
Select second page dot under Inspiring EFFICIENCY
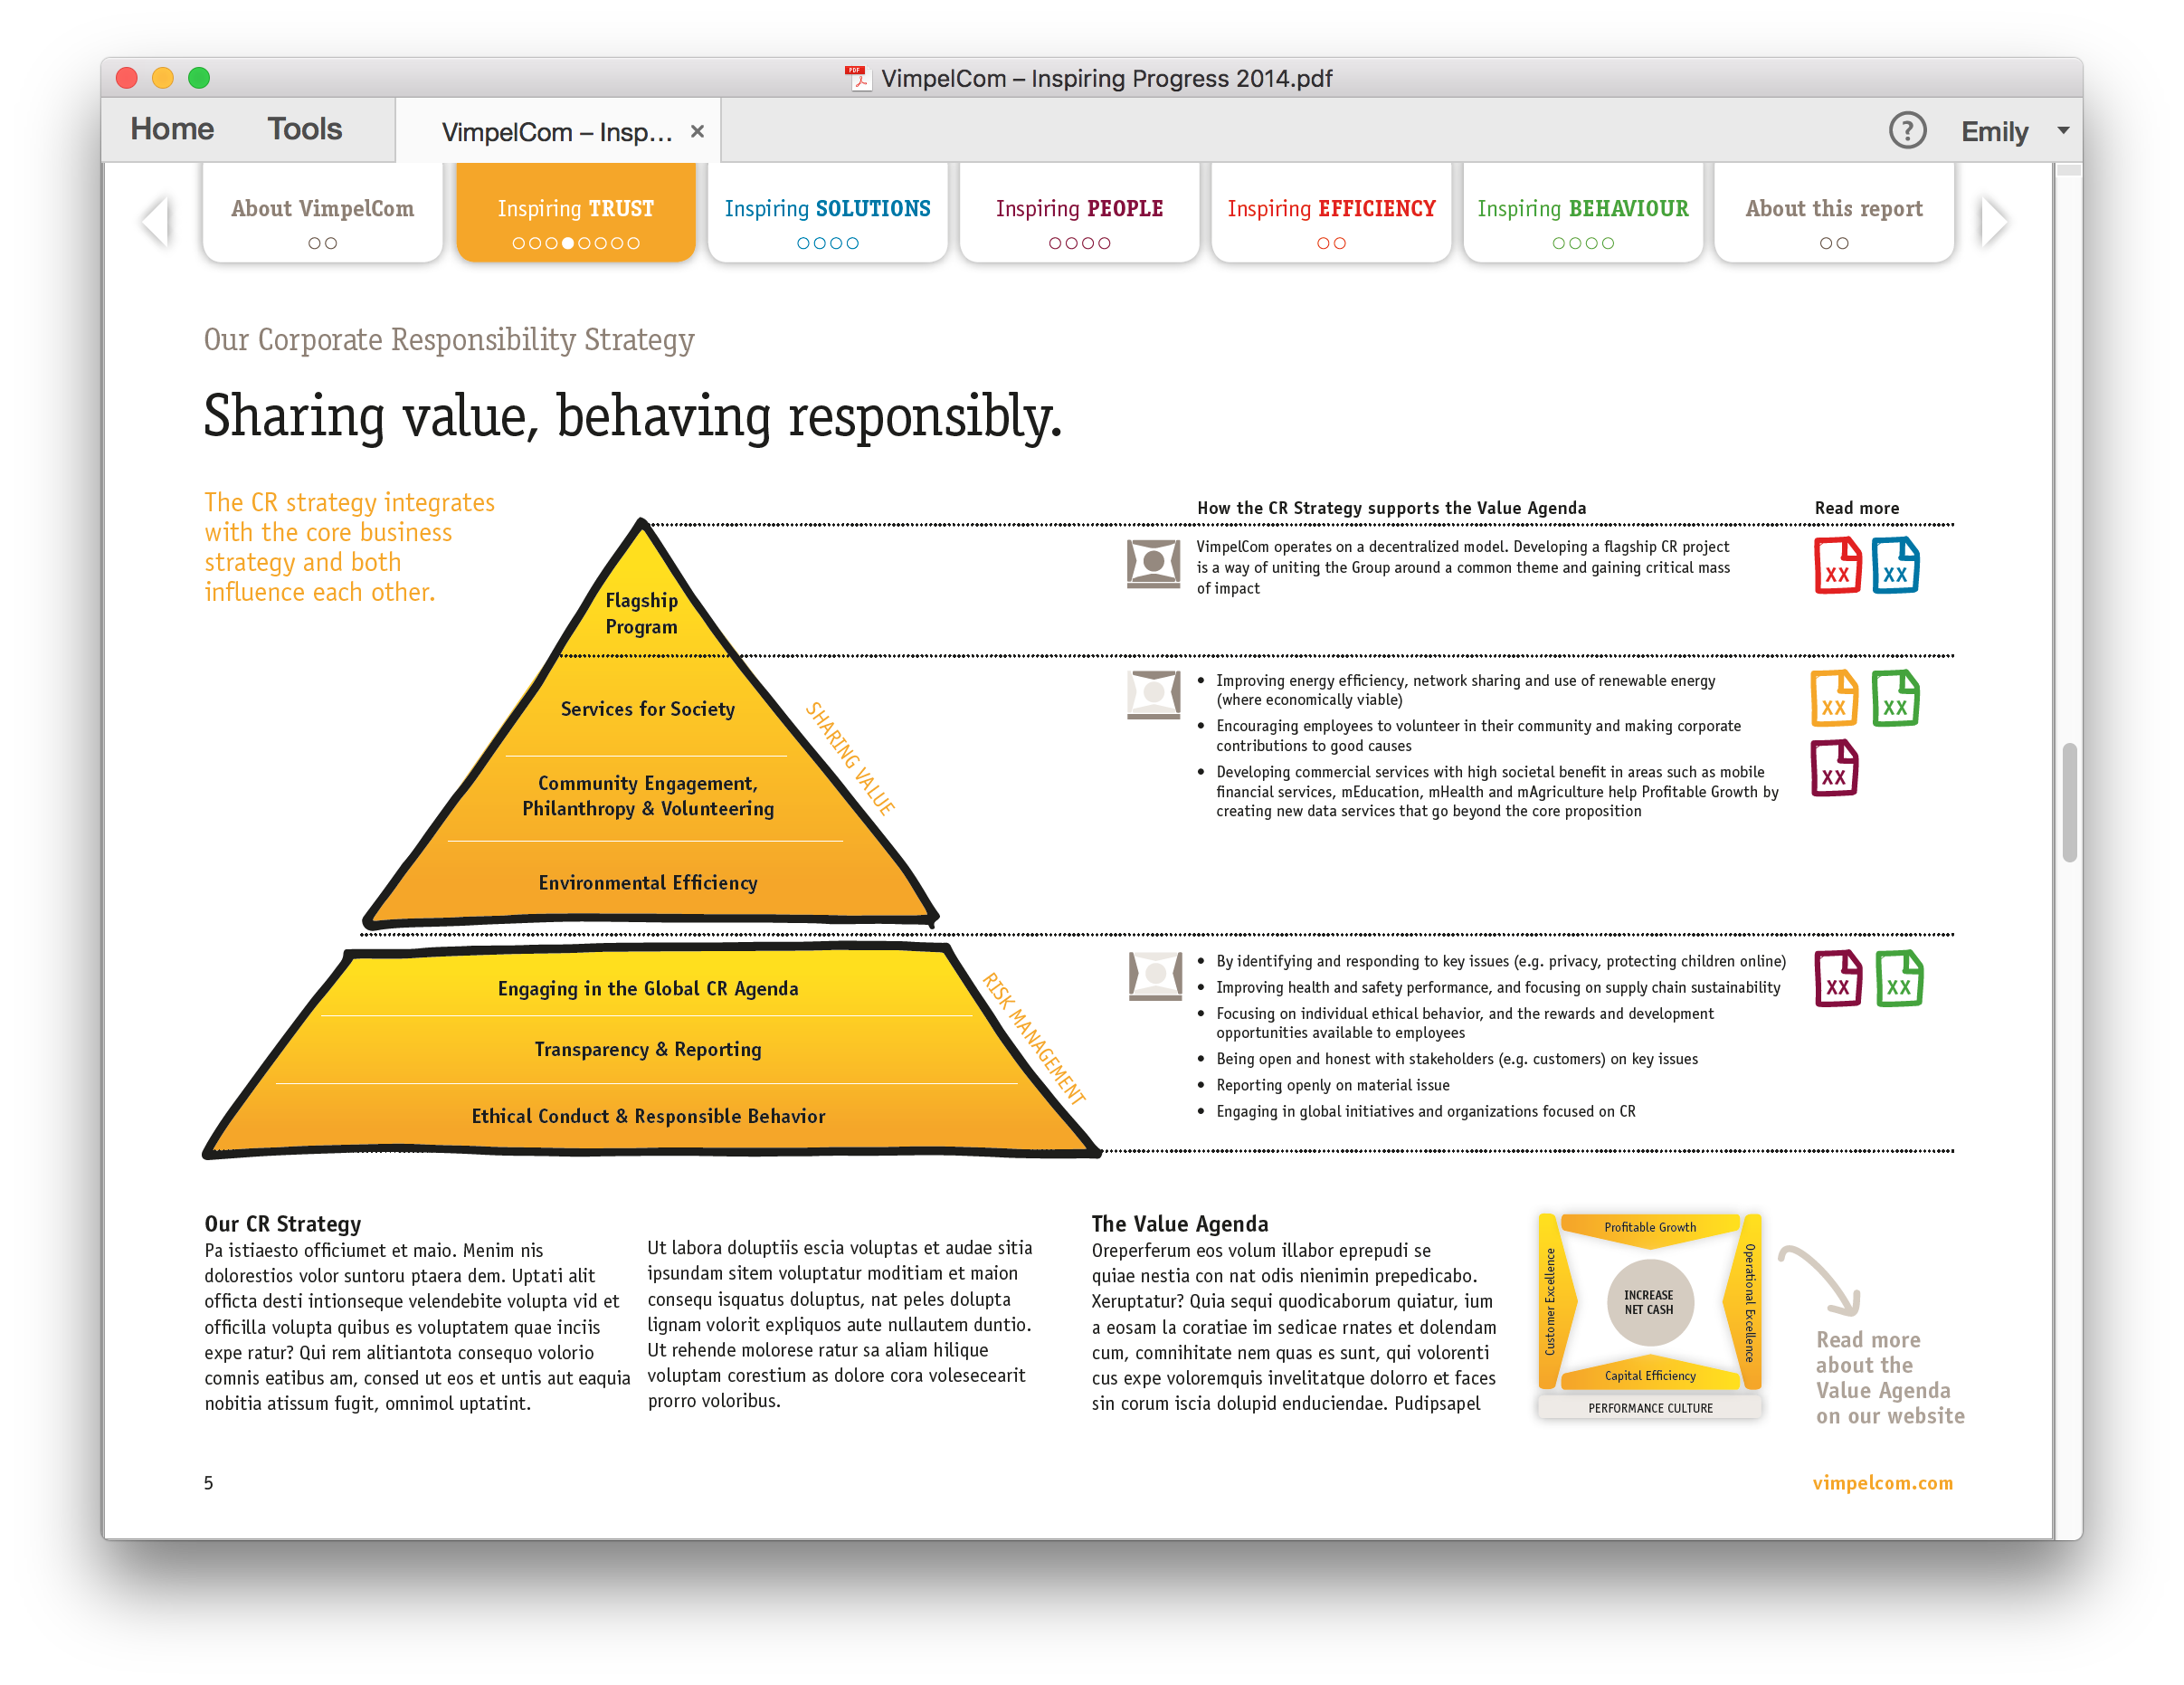pyautogui.click(x=1340, y=243)
